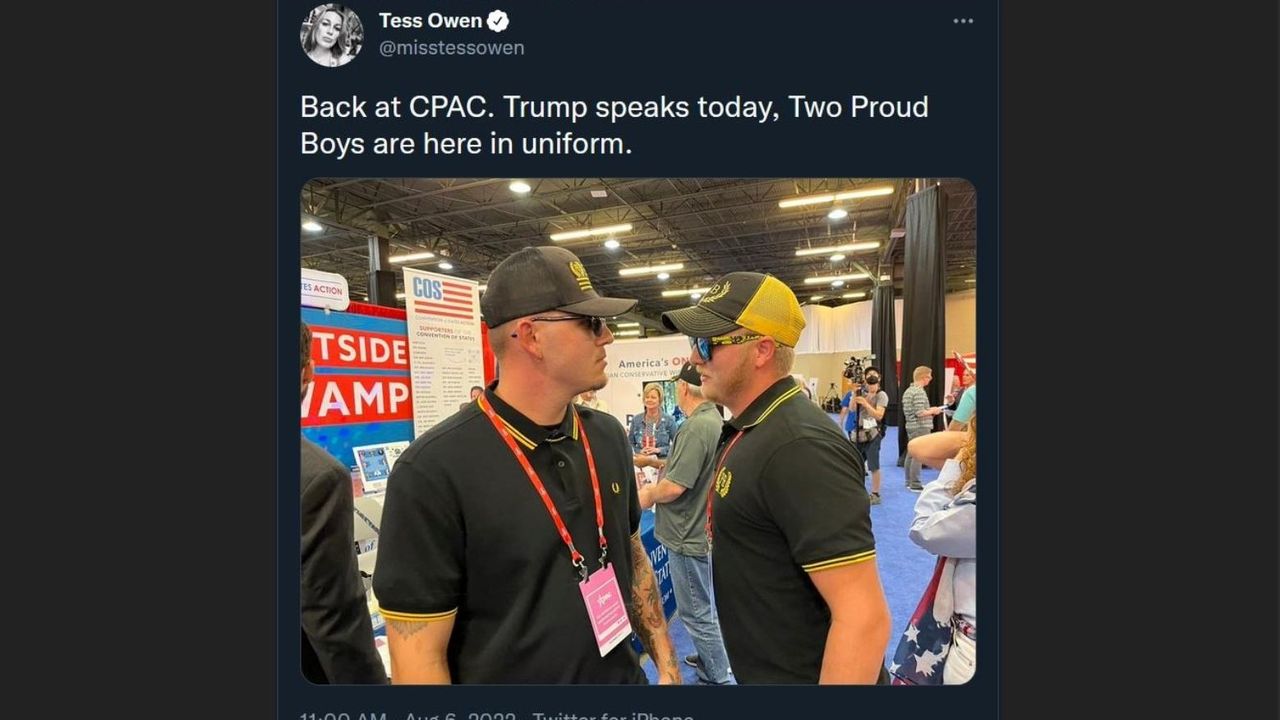Click the Tess Owen display name

(x=430, y=21)
